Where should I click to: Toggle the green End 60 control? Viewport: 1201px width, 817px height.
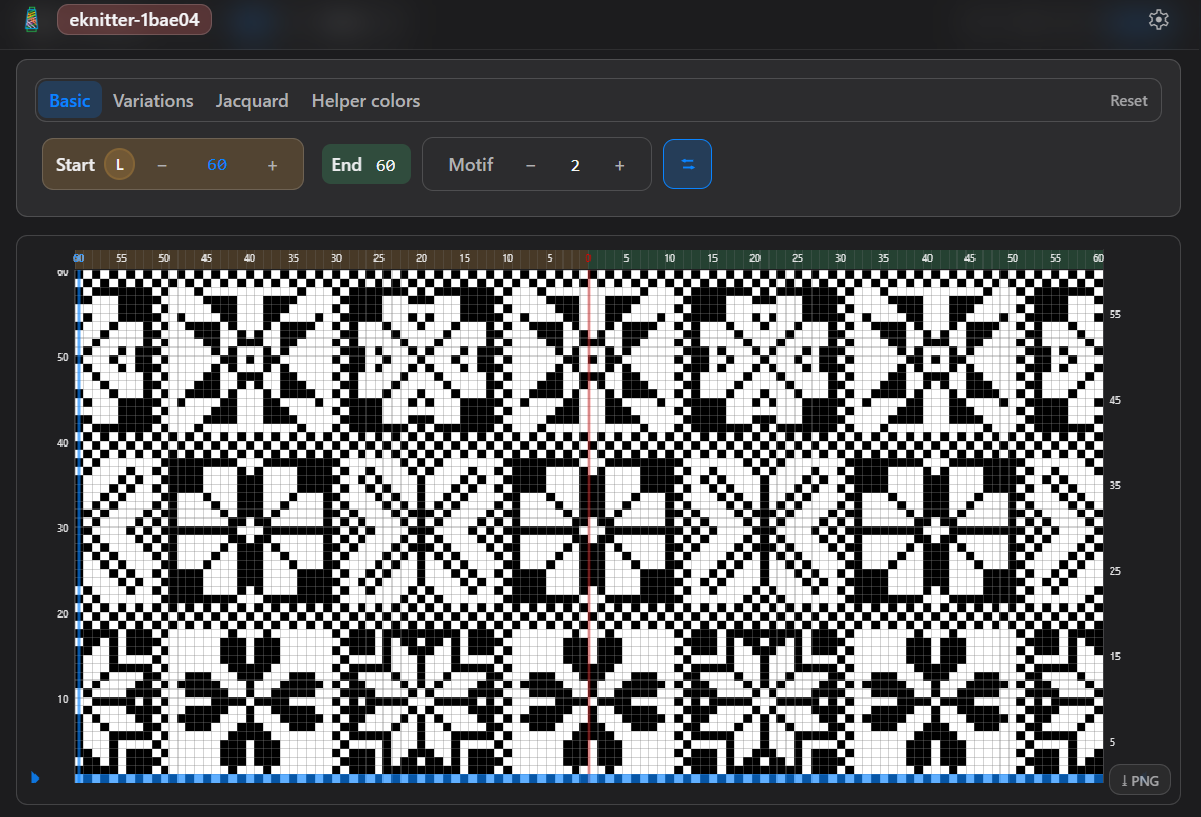pos(366,164)
